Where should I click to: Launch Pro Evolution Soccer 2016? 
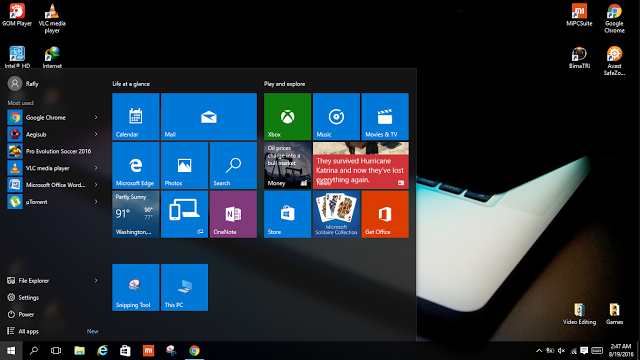(53, 151)
